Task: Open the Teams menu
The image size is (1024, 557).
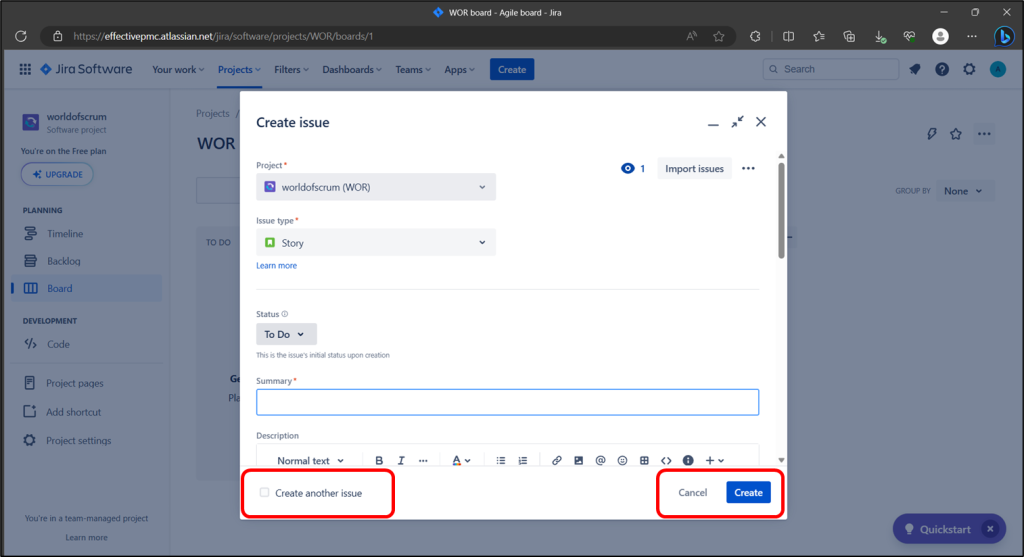Action: coord(413,69)
